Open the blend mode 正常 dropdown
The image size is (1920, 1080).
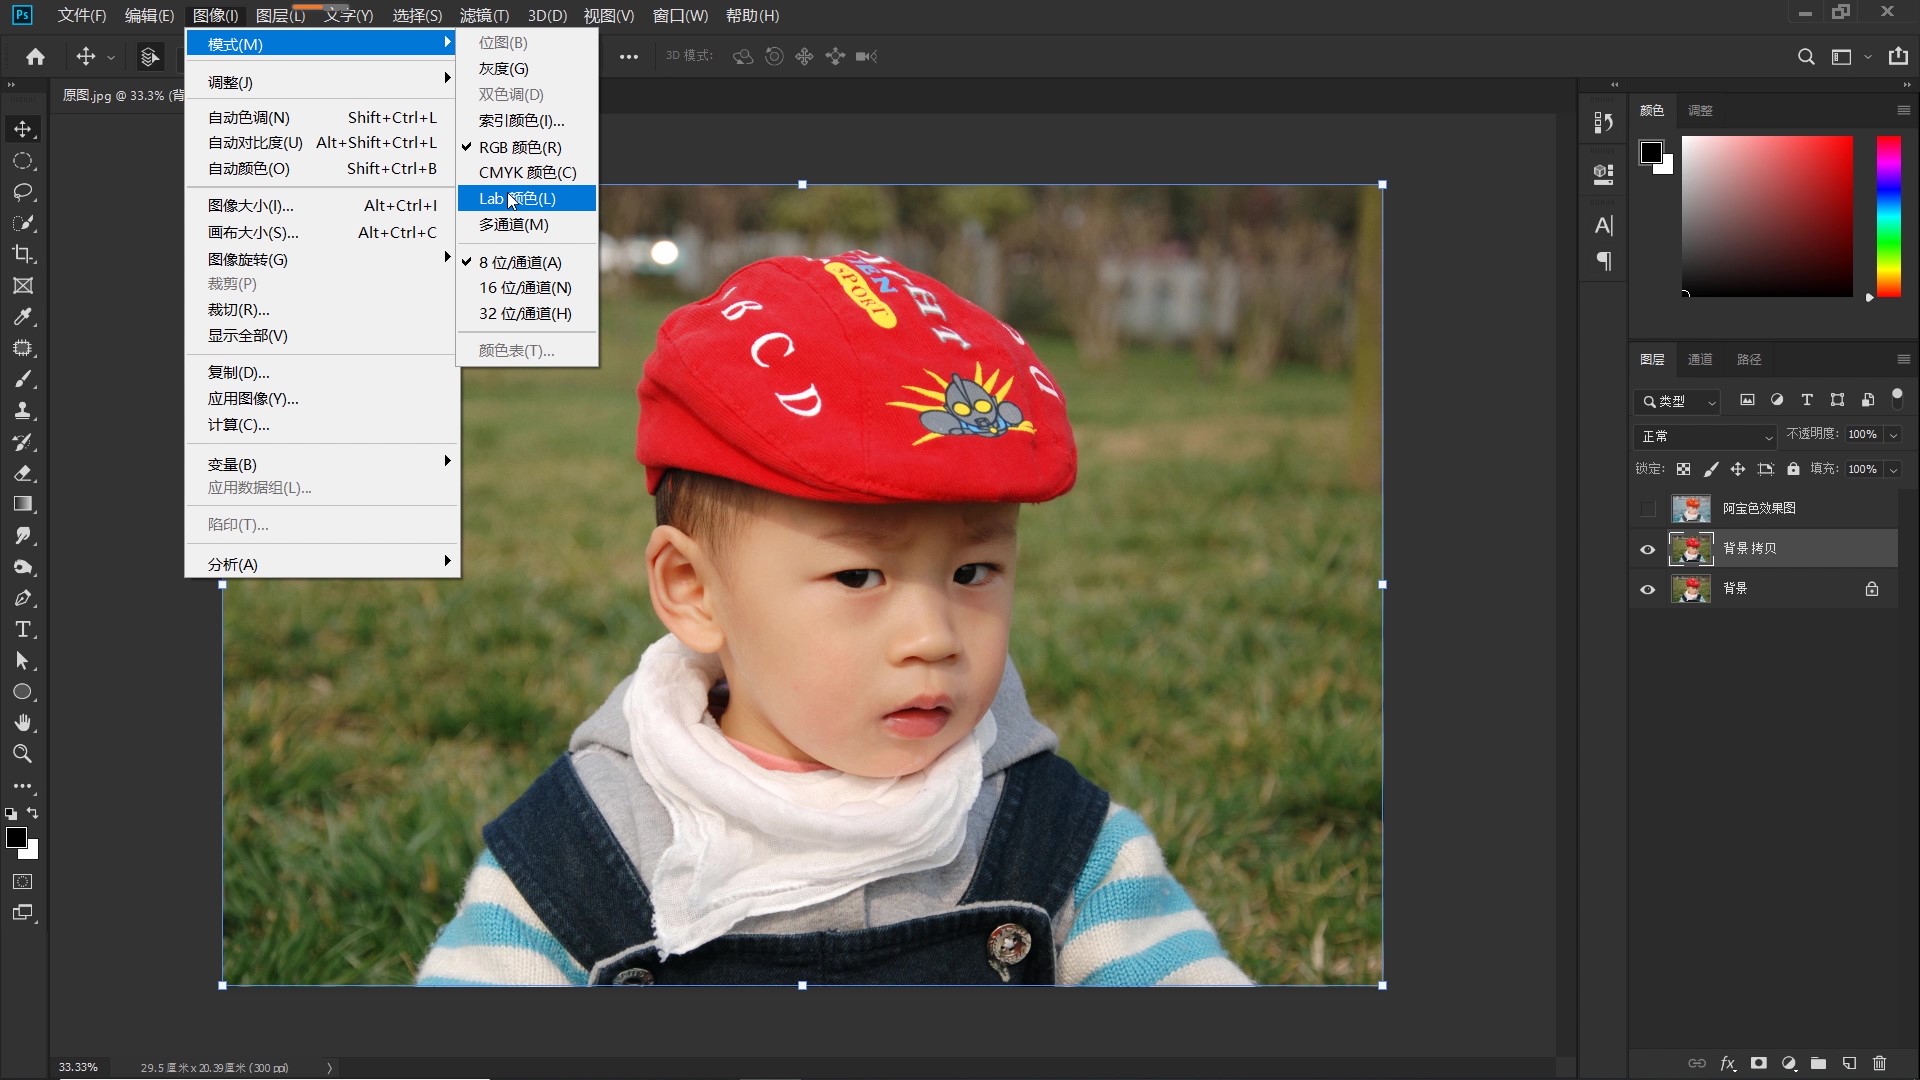1706,436
